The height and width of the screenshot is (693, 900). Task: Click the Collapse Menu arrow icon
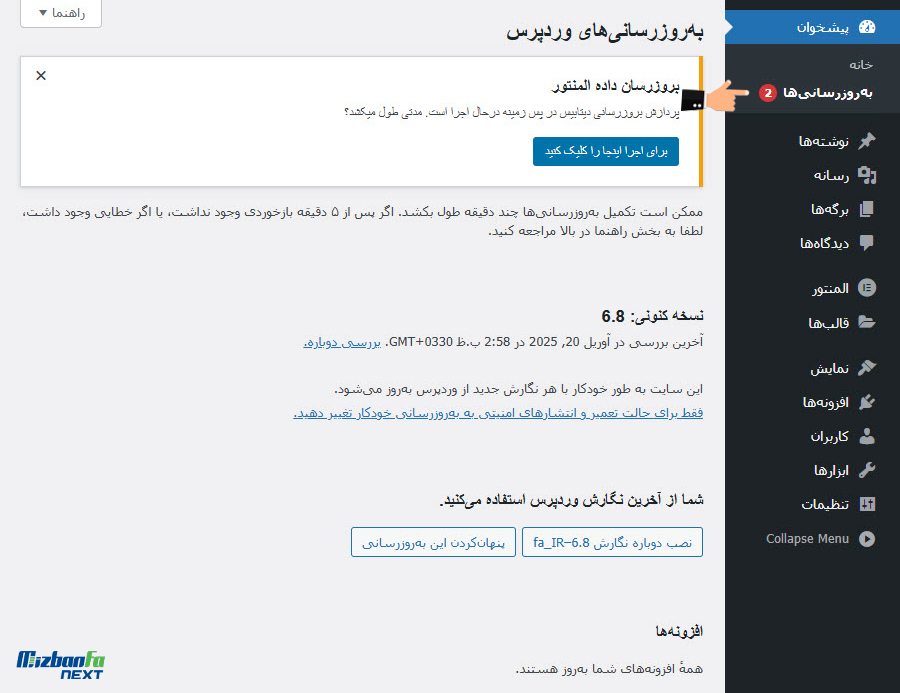867,539
